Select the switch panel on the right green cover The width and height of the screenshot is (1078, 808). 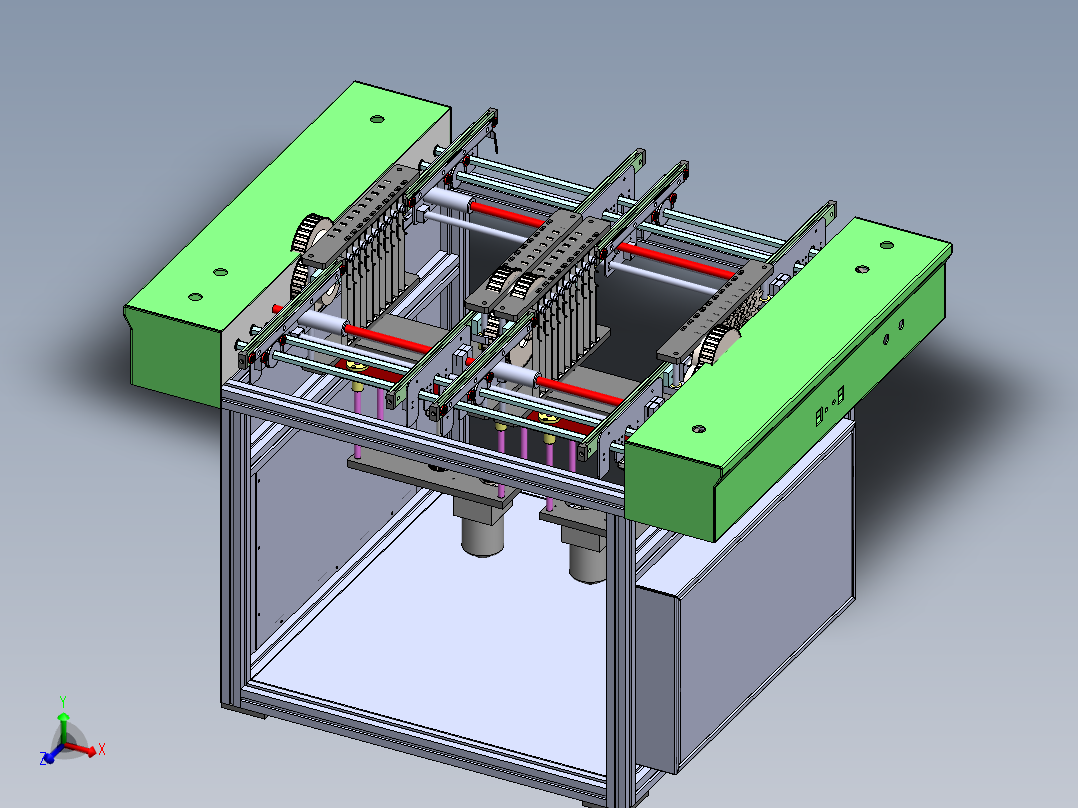coord(829,405)
